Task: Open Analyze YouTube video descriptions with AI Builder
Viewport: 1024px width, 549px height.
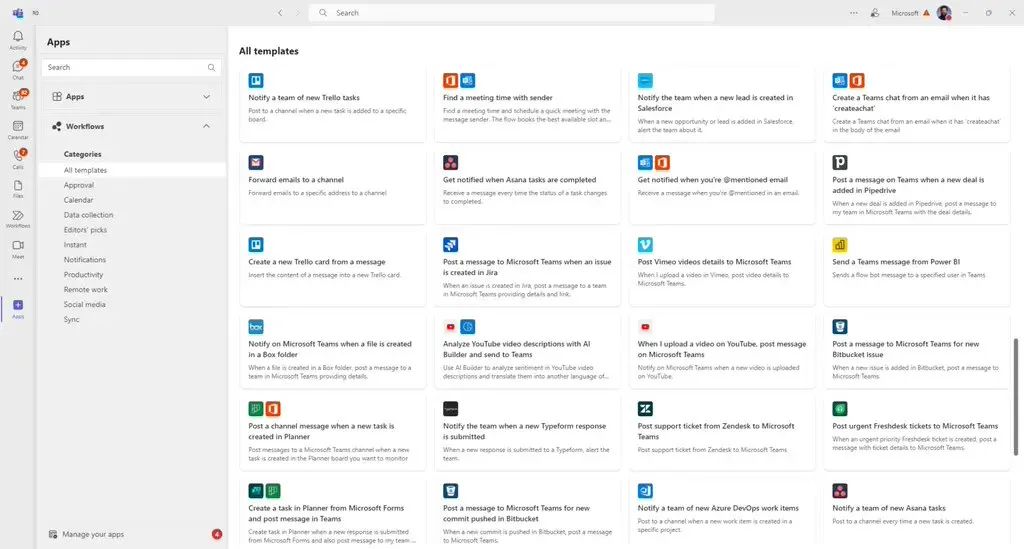Action: [527, 350]
